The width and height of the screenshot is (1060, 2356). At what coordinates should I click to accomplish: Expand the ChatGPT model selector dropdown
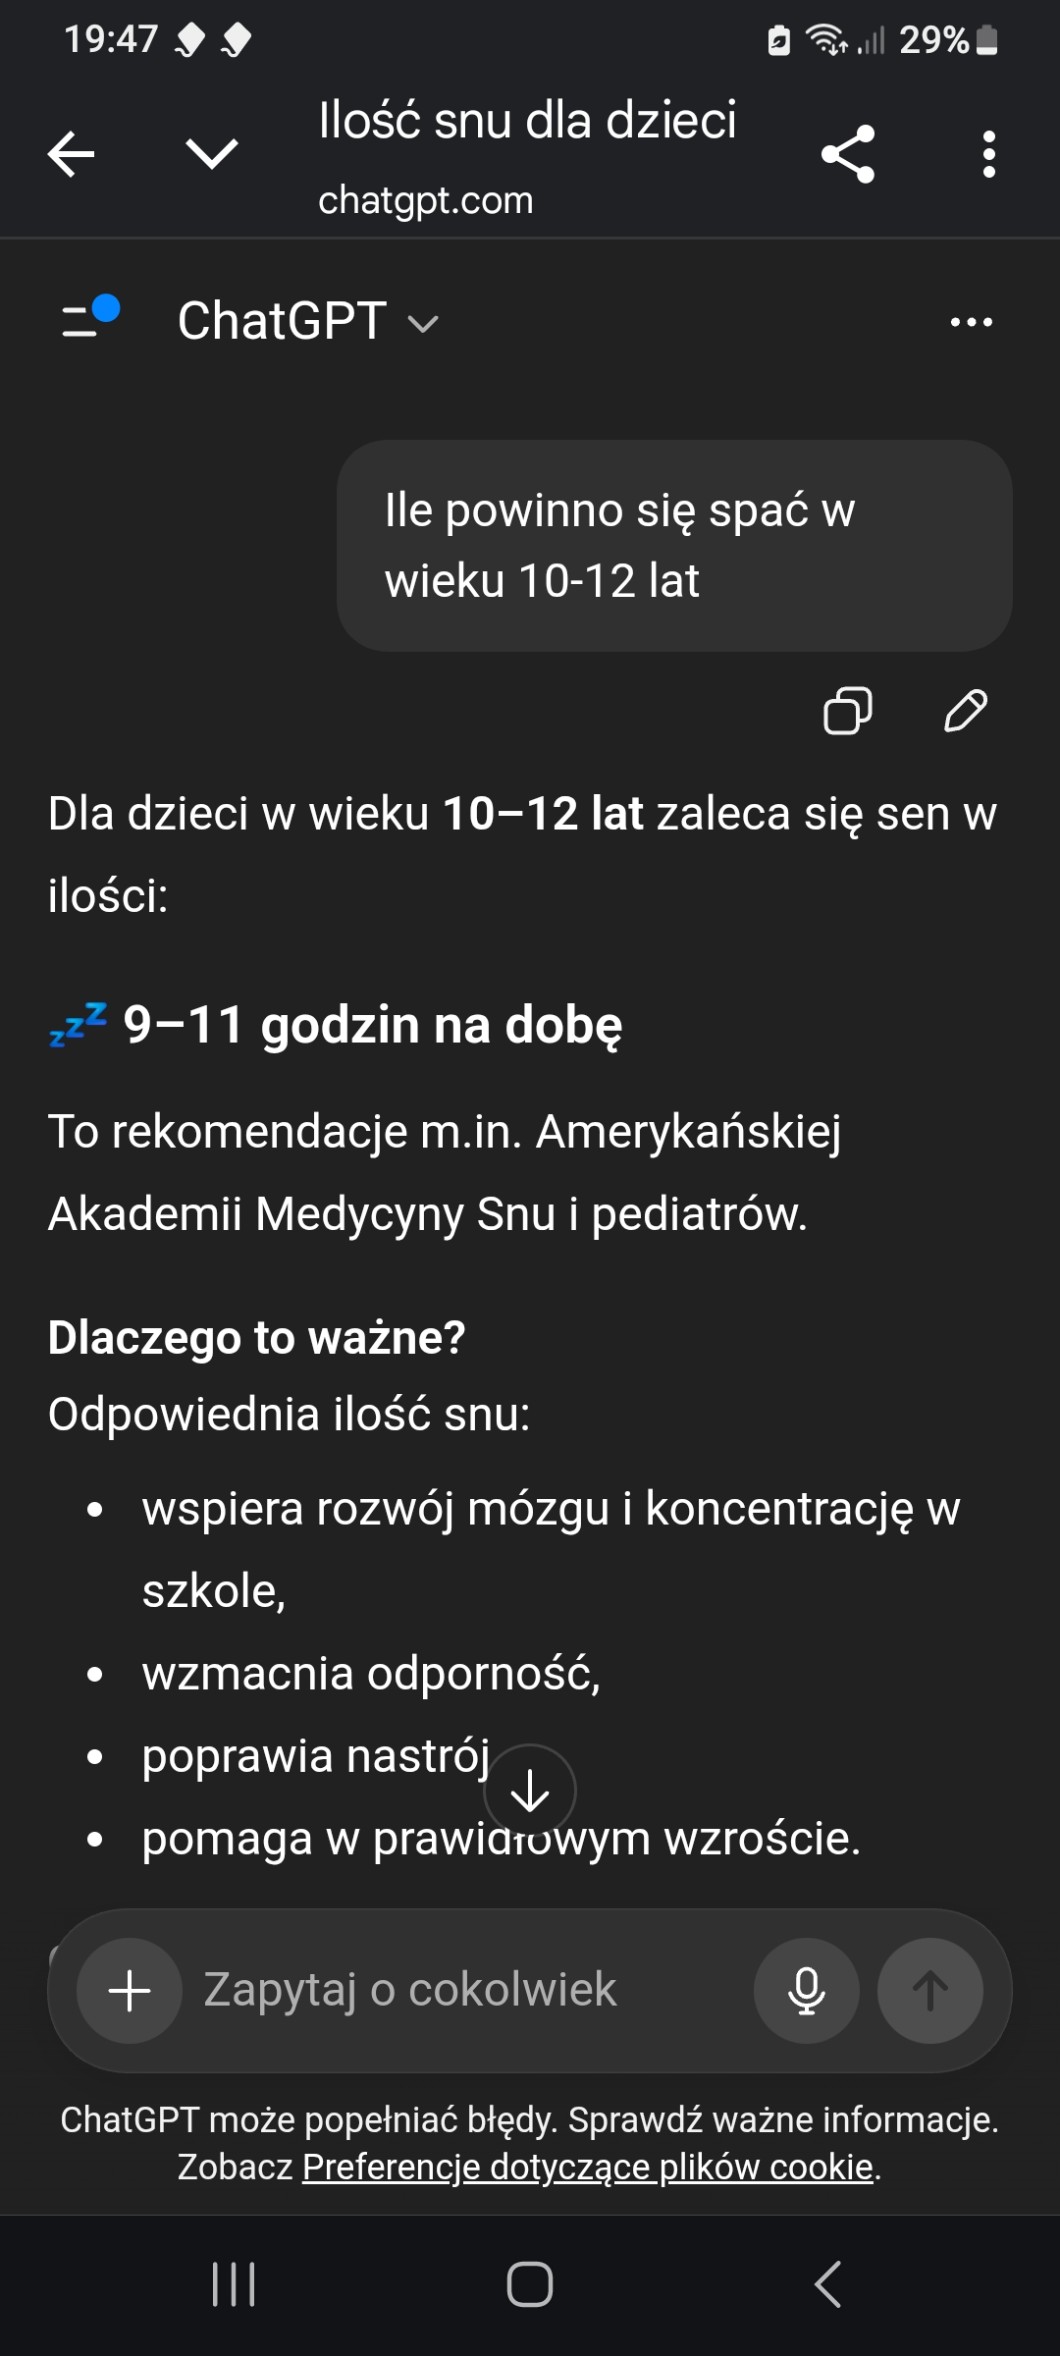[x=308, y=322]
